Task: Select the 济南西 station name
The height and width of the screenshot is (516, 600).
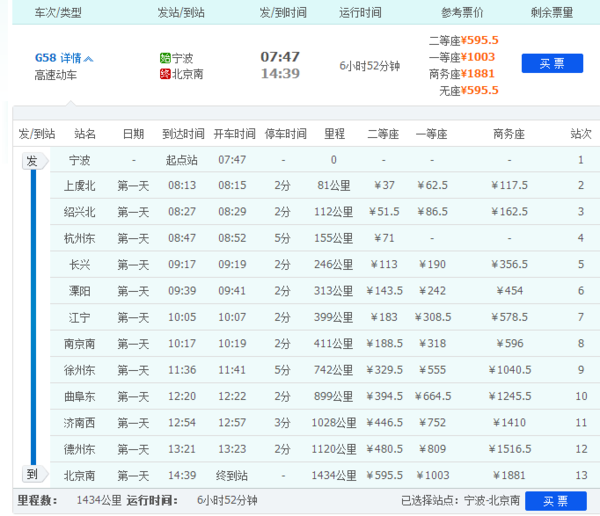Action: [x=80, y=423]
